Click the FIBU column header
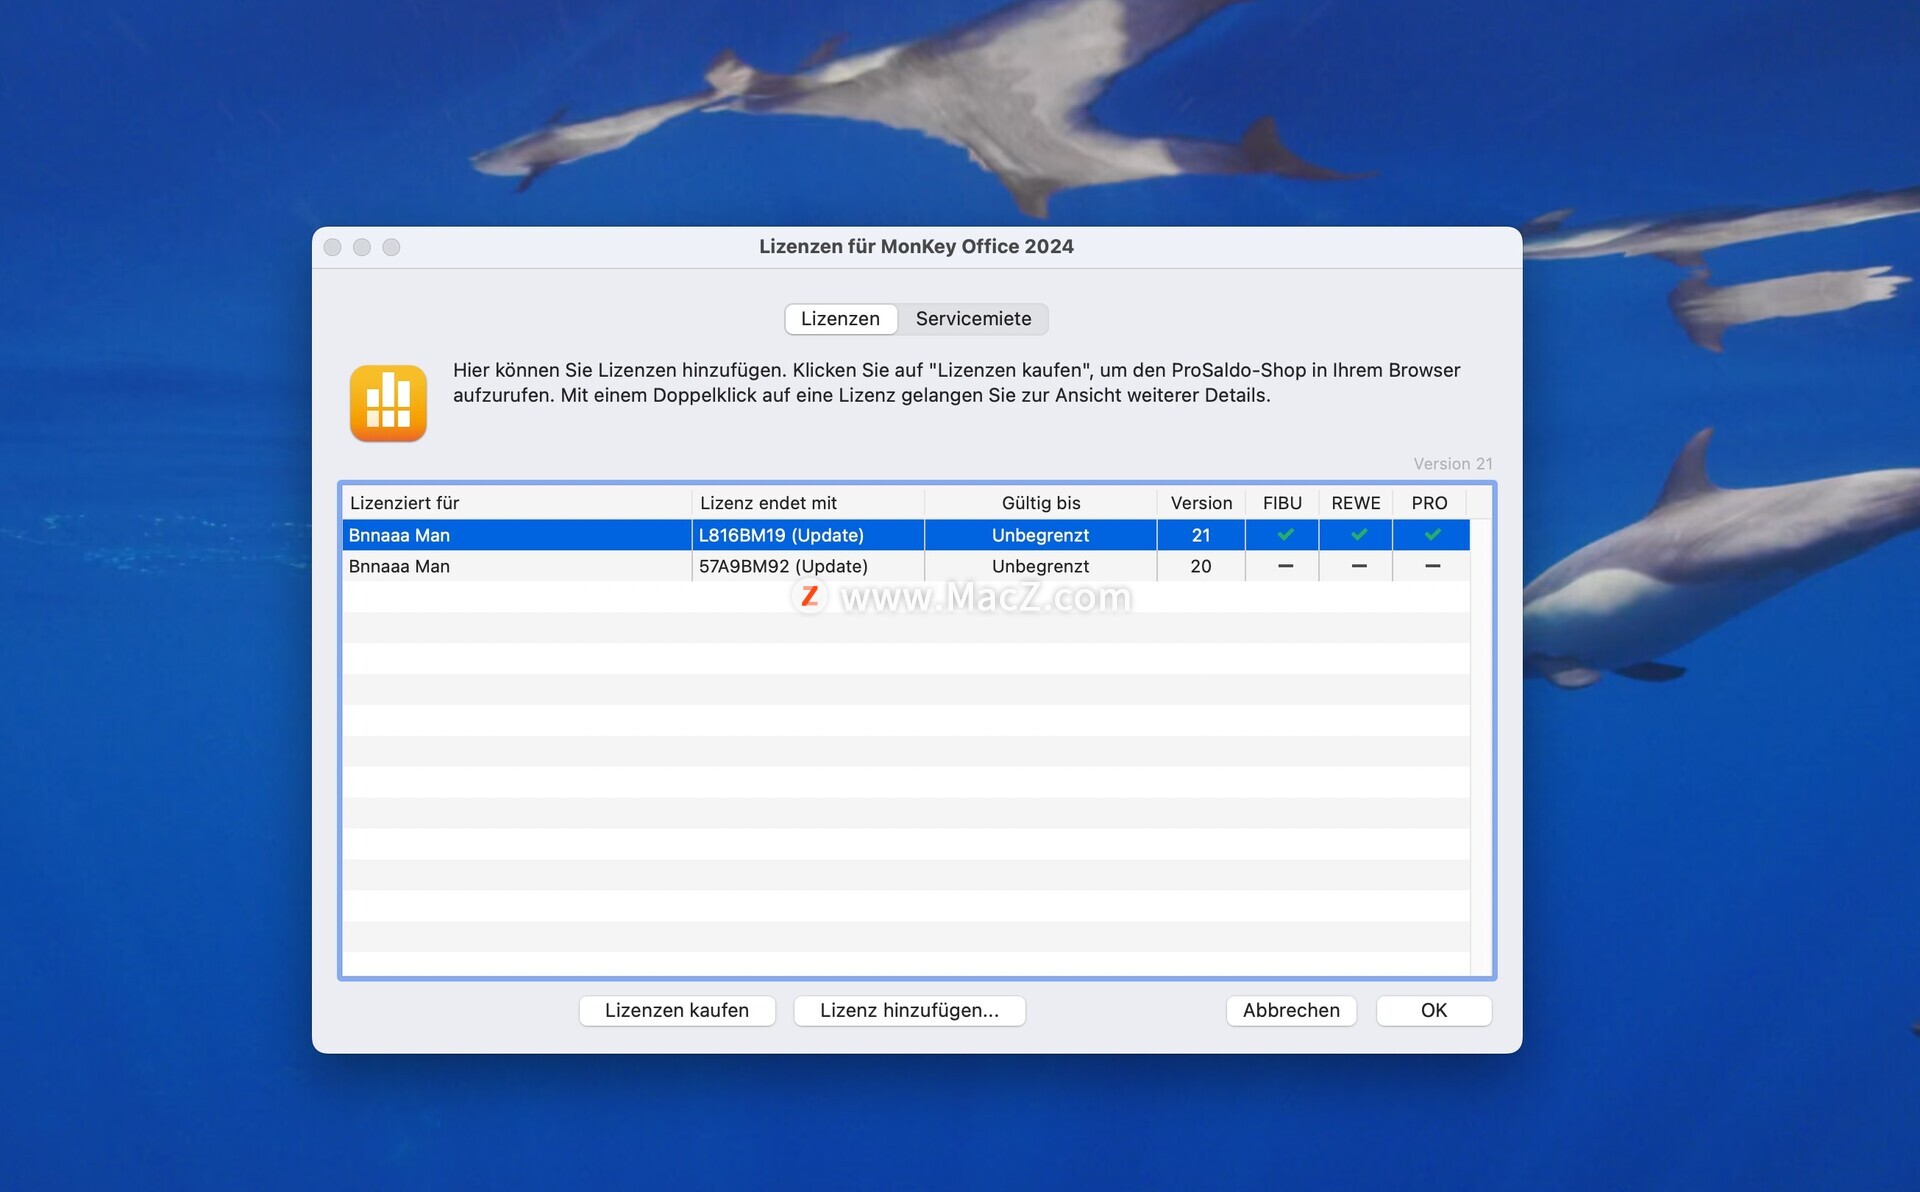The height and width of the screenshot is (1192, 1920). (1282, 503)
